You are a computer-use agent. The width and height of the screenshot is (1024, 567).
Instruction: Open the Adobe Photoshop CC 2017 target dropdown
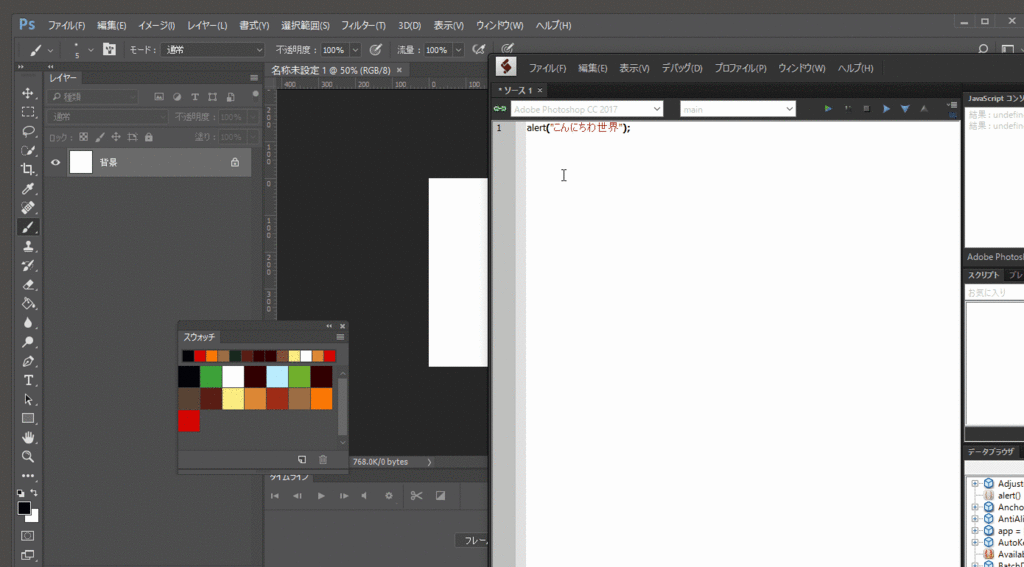click(586, 109)
